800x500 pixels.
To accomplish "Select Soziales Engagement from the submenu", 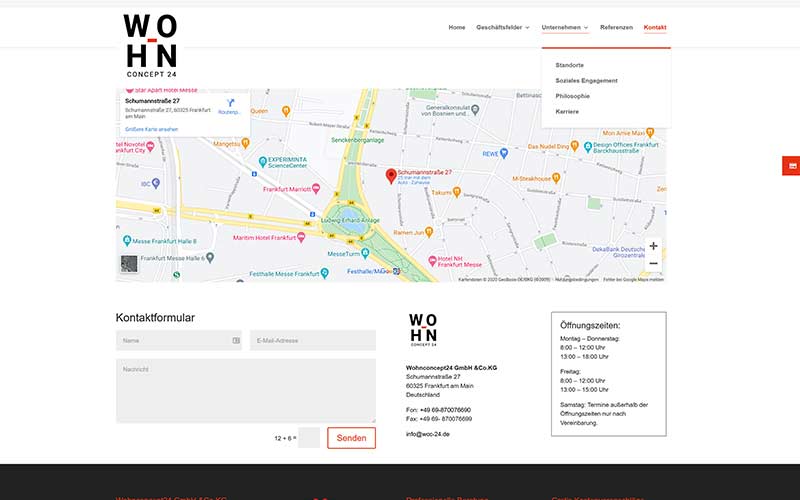I will [586, 81].
